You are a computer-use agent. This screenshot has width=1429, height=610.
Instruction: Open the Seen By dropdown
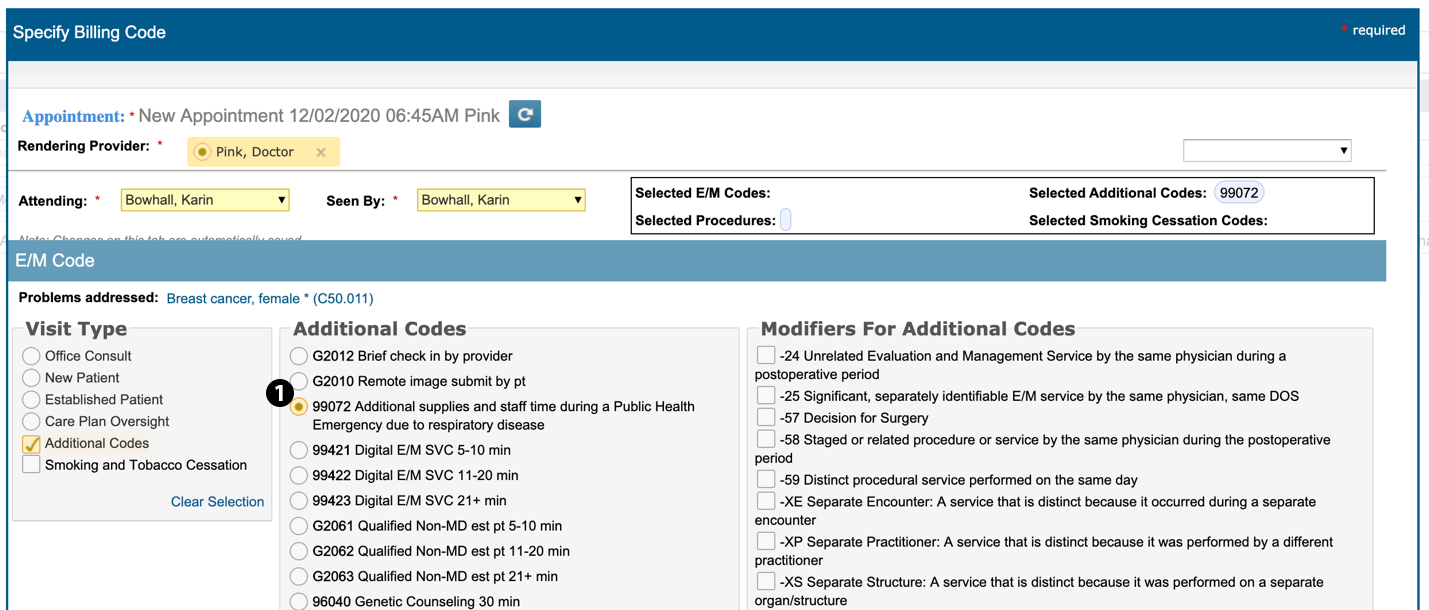tap(501, 200)
